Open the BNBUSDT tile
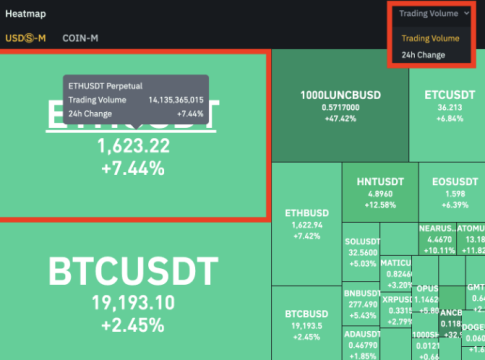 (x=361, y=304)
